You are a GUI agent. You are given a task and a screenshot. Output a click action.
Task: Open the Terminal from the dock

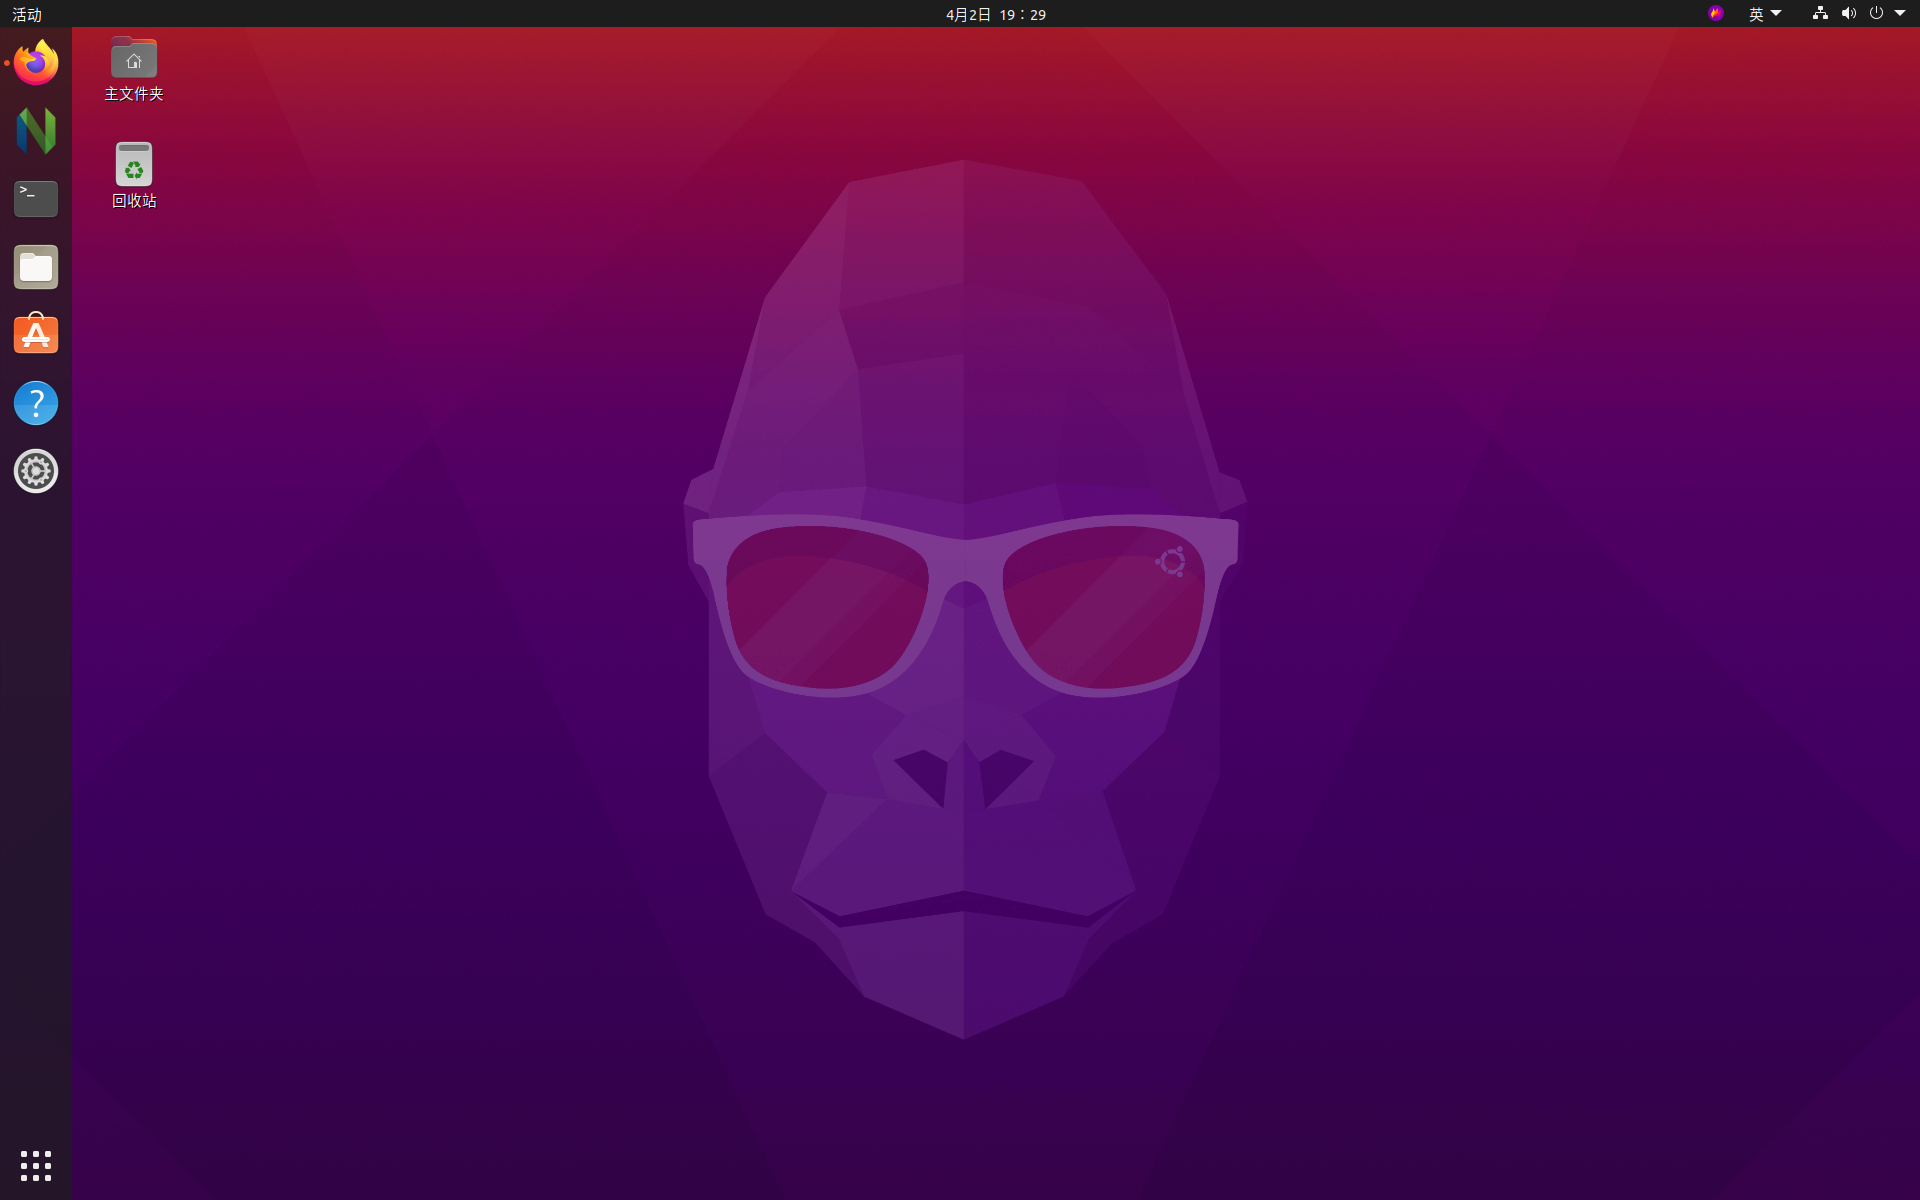36,199
